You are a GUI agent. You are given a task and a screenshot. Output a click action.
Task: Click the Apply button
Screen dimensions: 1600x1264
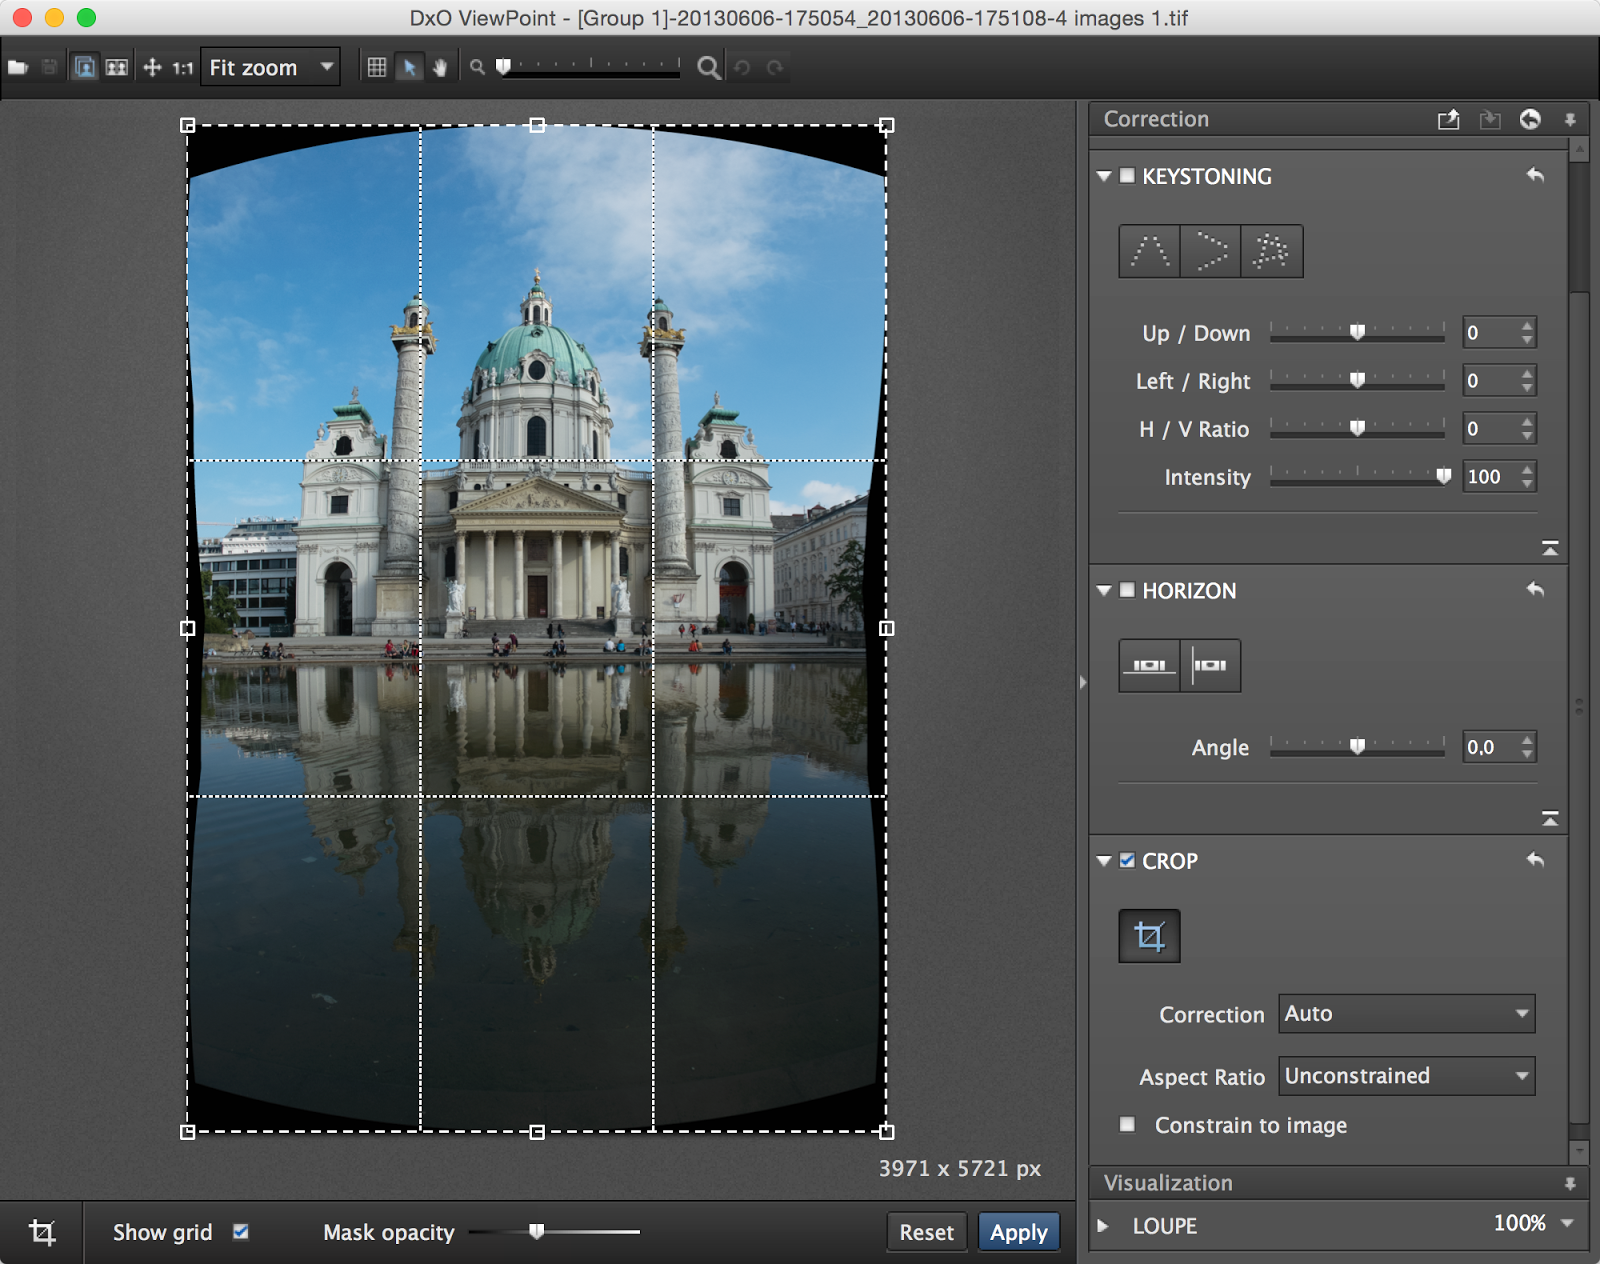point(1018,1233)
